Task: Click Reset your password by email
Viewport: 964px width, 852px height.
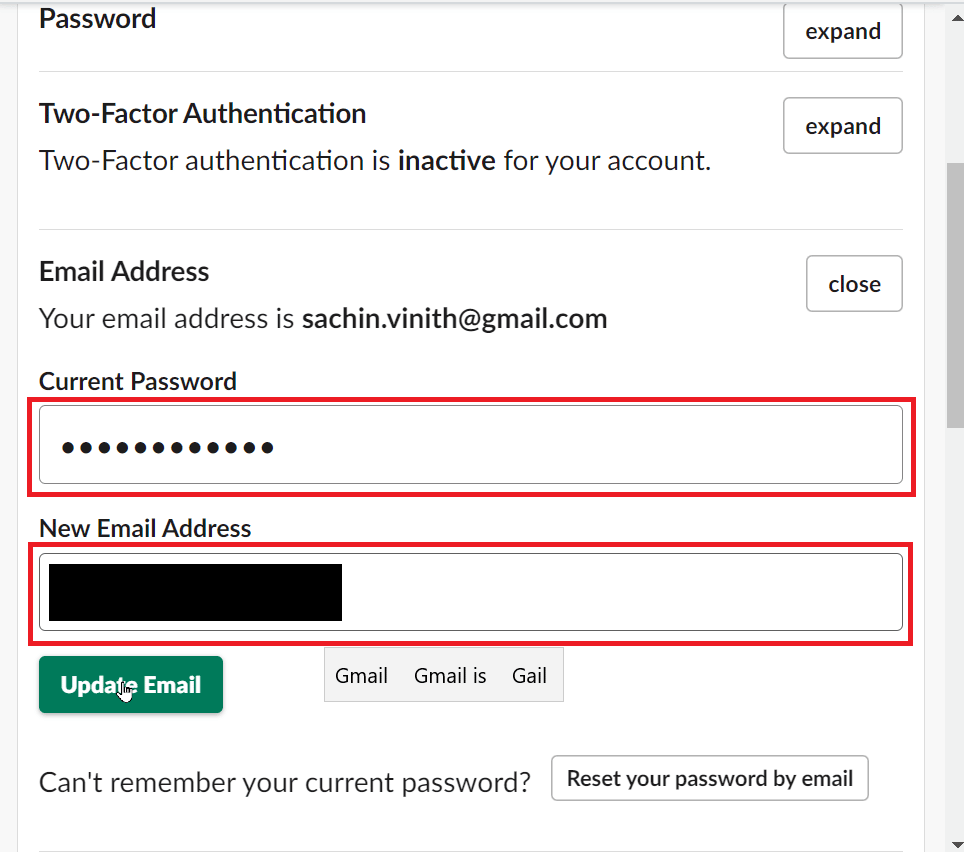Action: 709,779
